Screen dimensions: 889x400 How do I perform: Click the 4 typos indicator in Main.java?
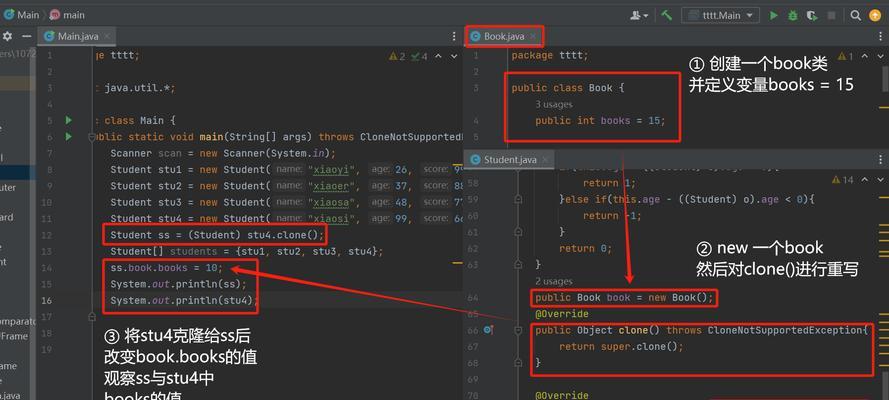[x=420, y=56]
